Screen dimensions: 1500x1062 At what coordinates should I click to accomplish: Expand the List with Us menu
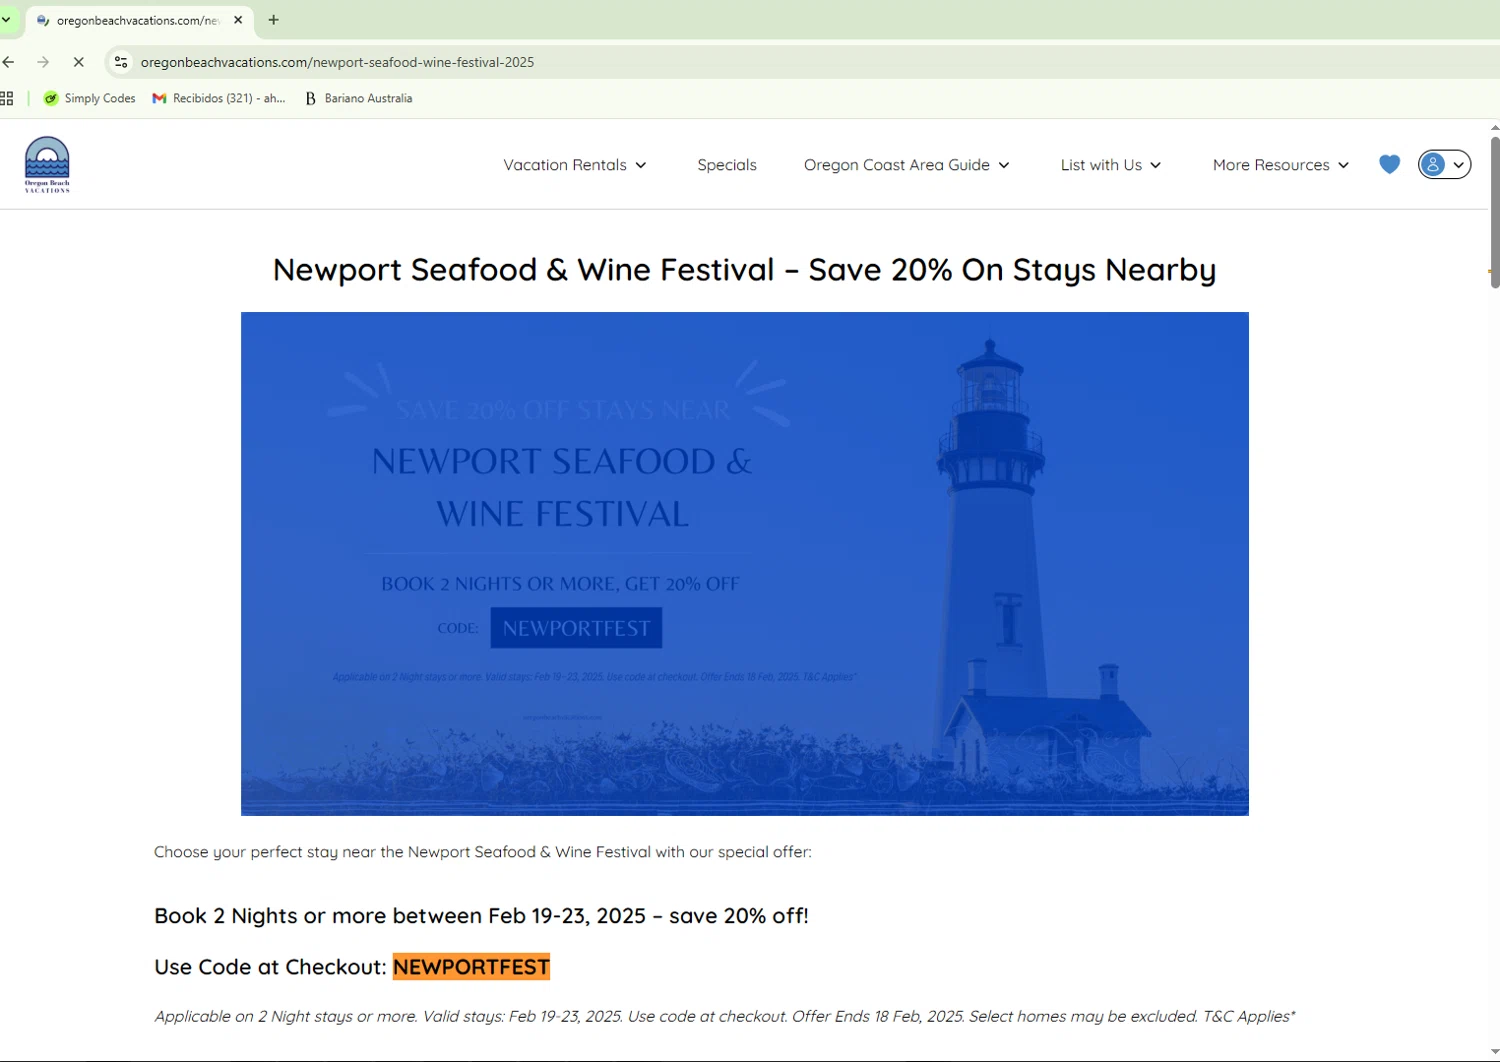[1111, 165]
